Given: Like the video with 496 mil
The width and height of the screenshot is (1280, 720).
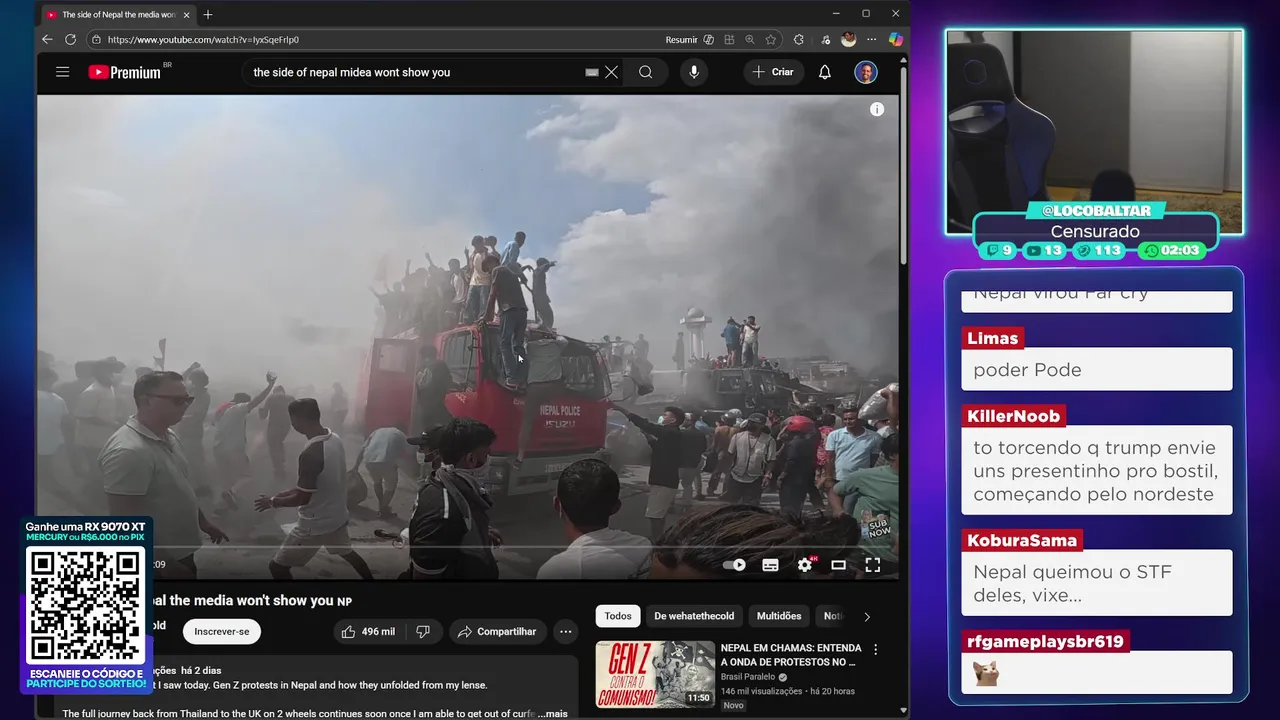Looking at the screenshot, I should 368,632.
